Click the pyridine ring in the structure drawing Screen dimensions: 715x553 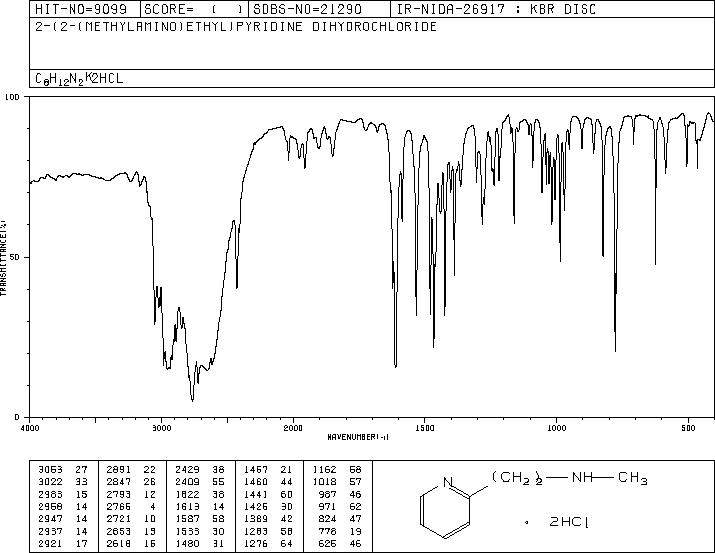point(445,509)
